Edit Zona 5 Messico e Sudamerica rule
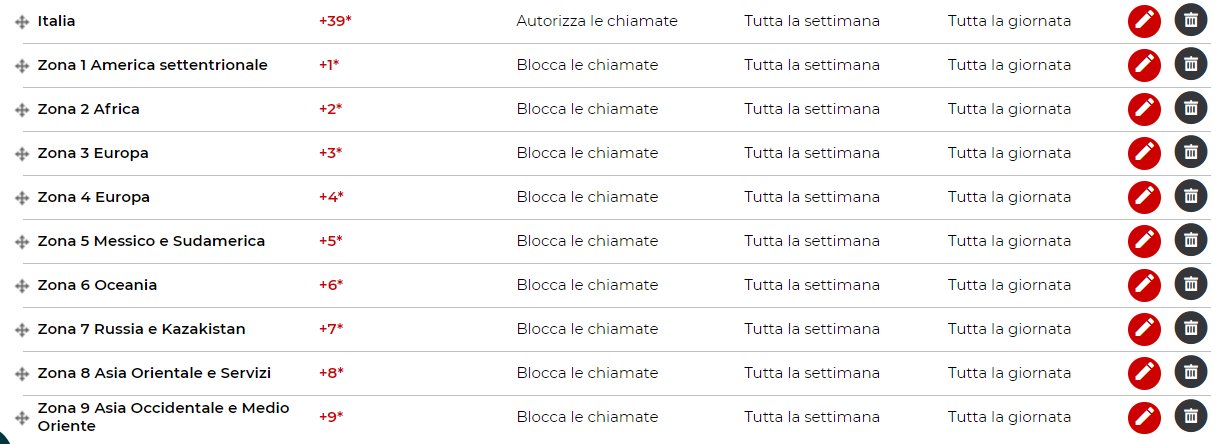This screenshot has height=444, width=1225. click(x=1144, y=241)
